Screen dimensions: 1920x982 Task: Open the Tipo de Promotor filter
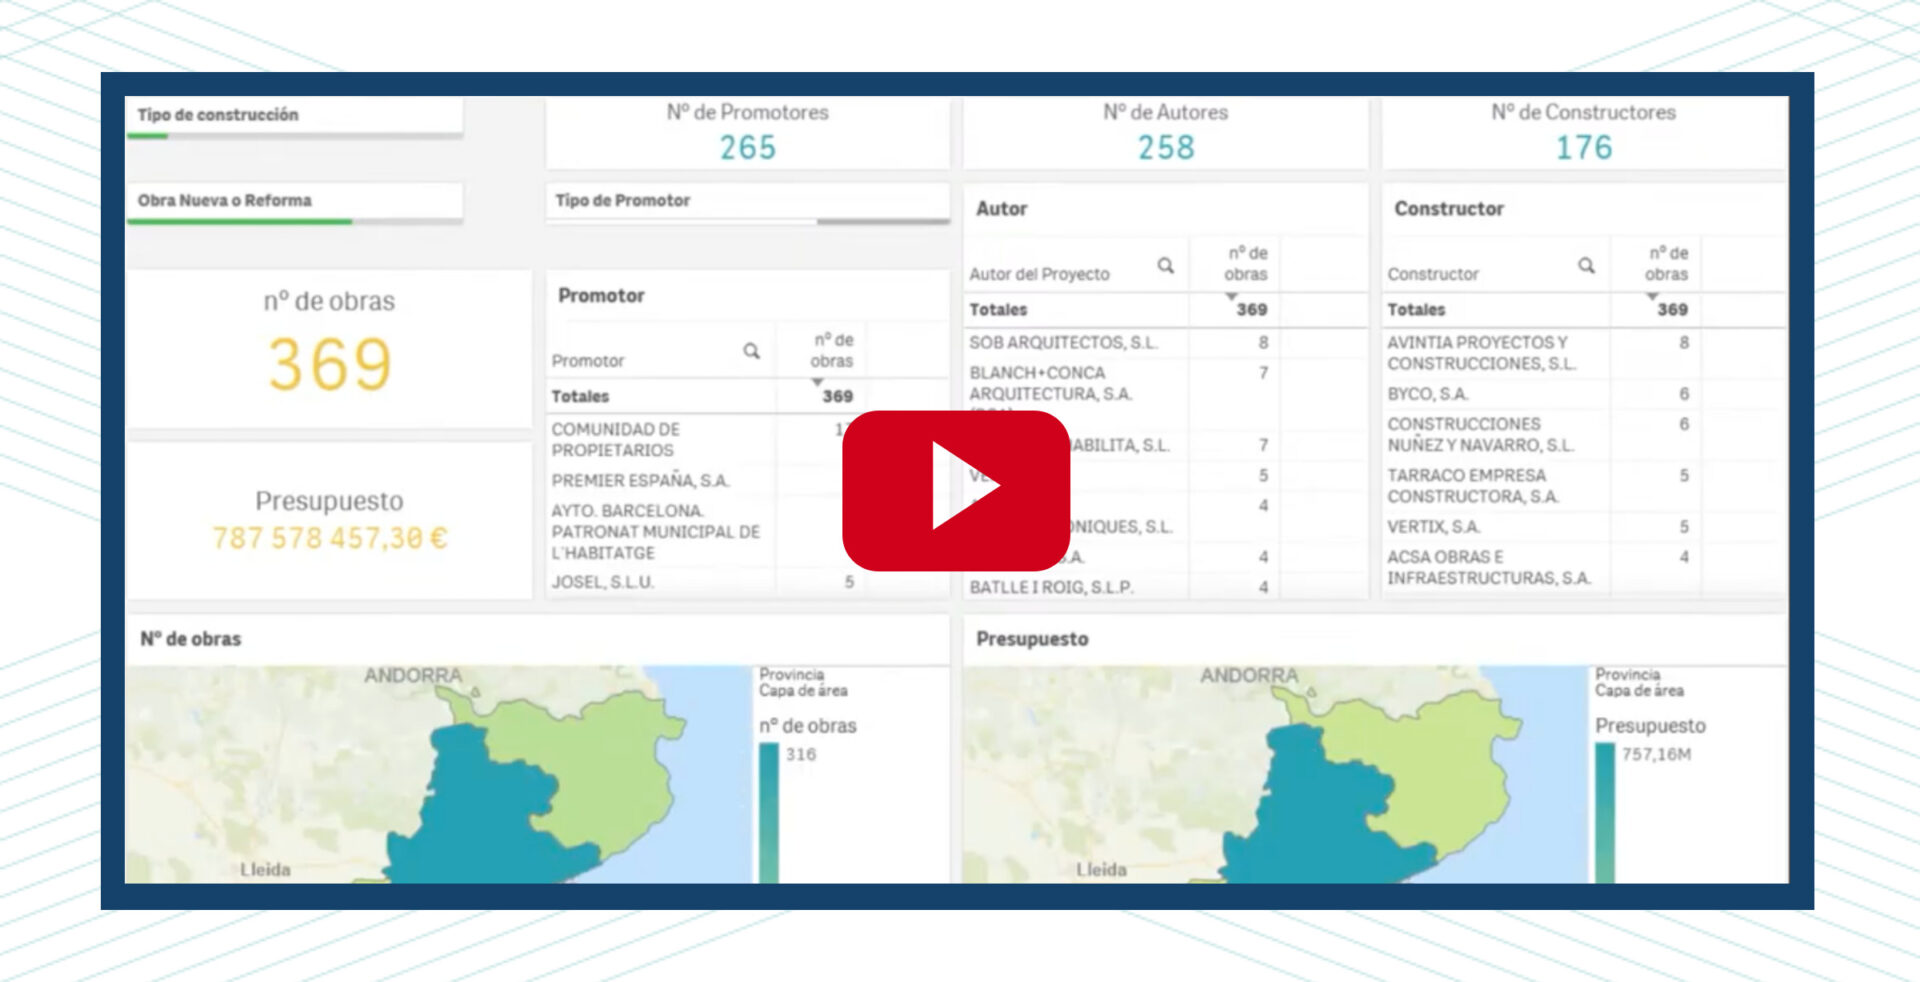(747, 202)
